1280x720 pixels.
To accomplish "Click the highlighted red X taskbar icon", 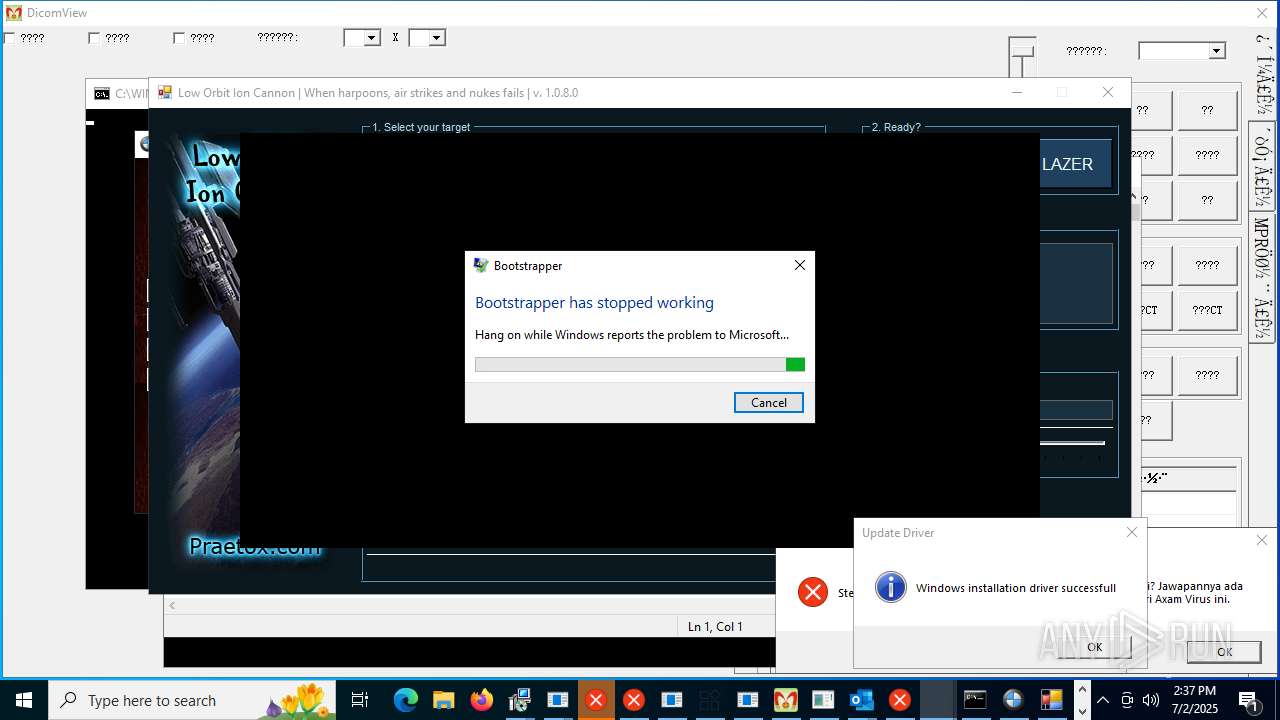I will pyautogui.click(x=596, y=700).
